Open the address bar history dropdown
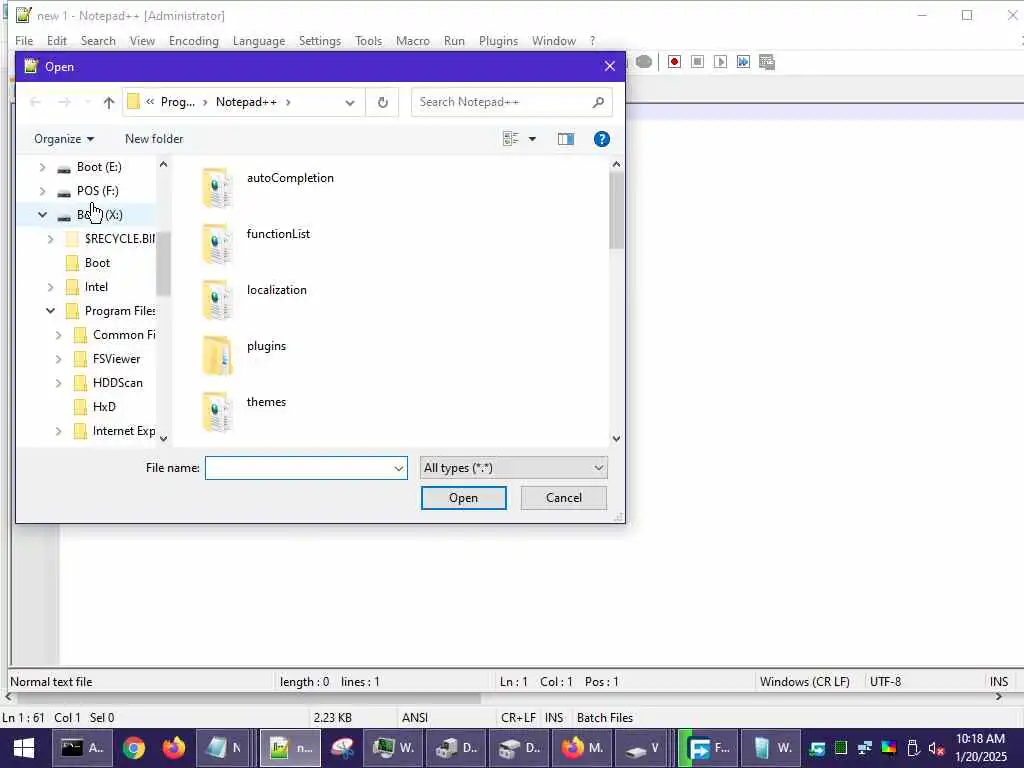Screen dimensions: 1024x768 coord(350,103)
